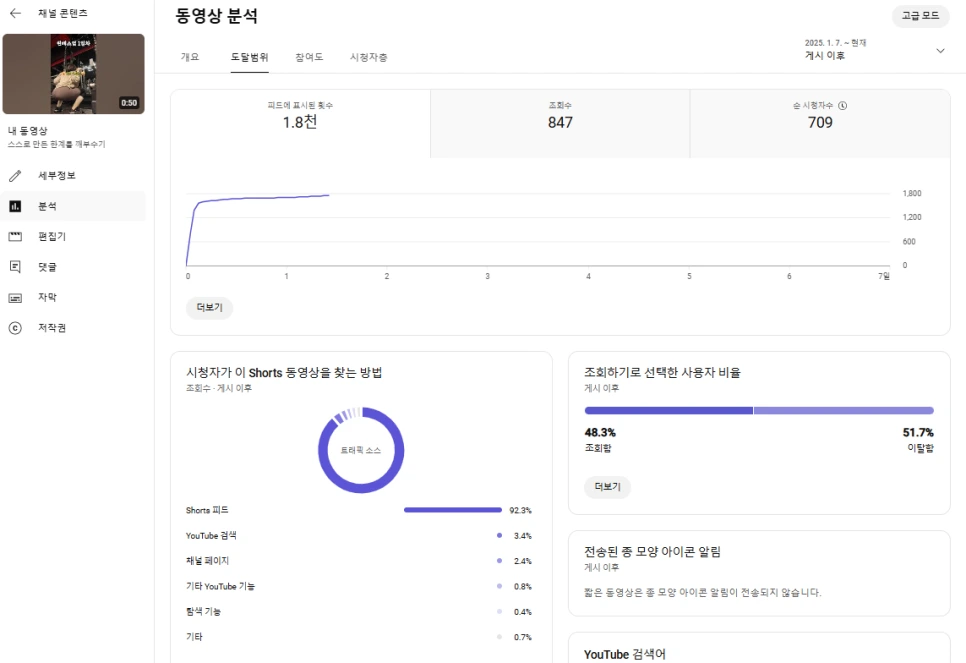Click the 고급 모드 button
The image size is (966, 663).
[920, 16]
